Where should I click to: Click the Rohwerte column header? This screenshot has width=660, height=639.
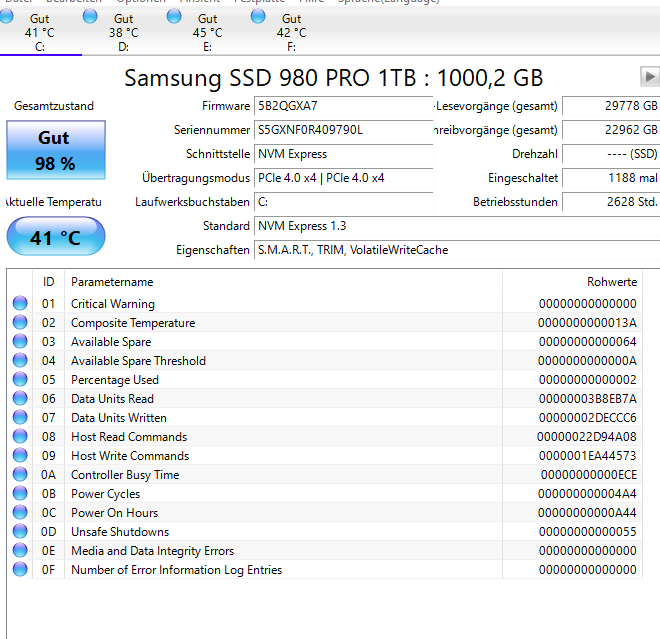tap(572, 282)
